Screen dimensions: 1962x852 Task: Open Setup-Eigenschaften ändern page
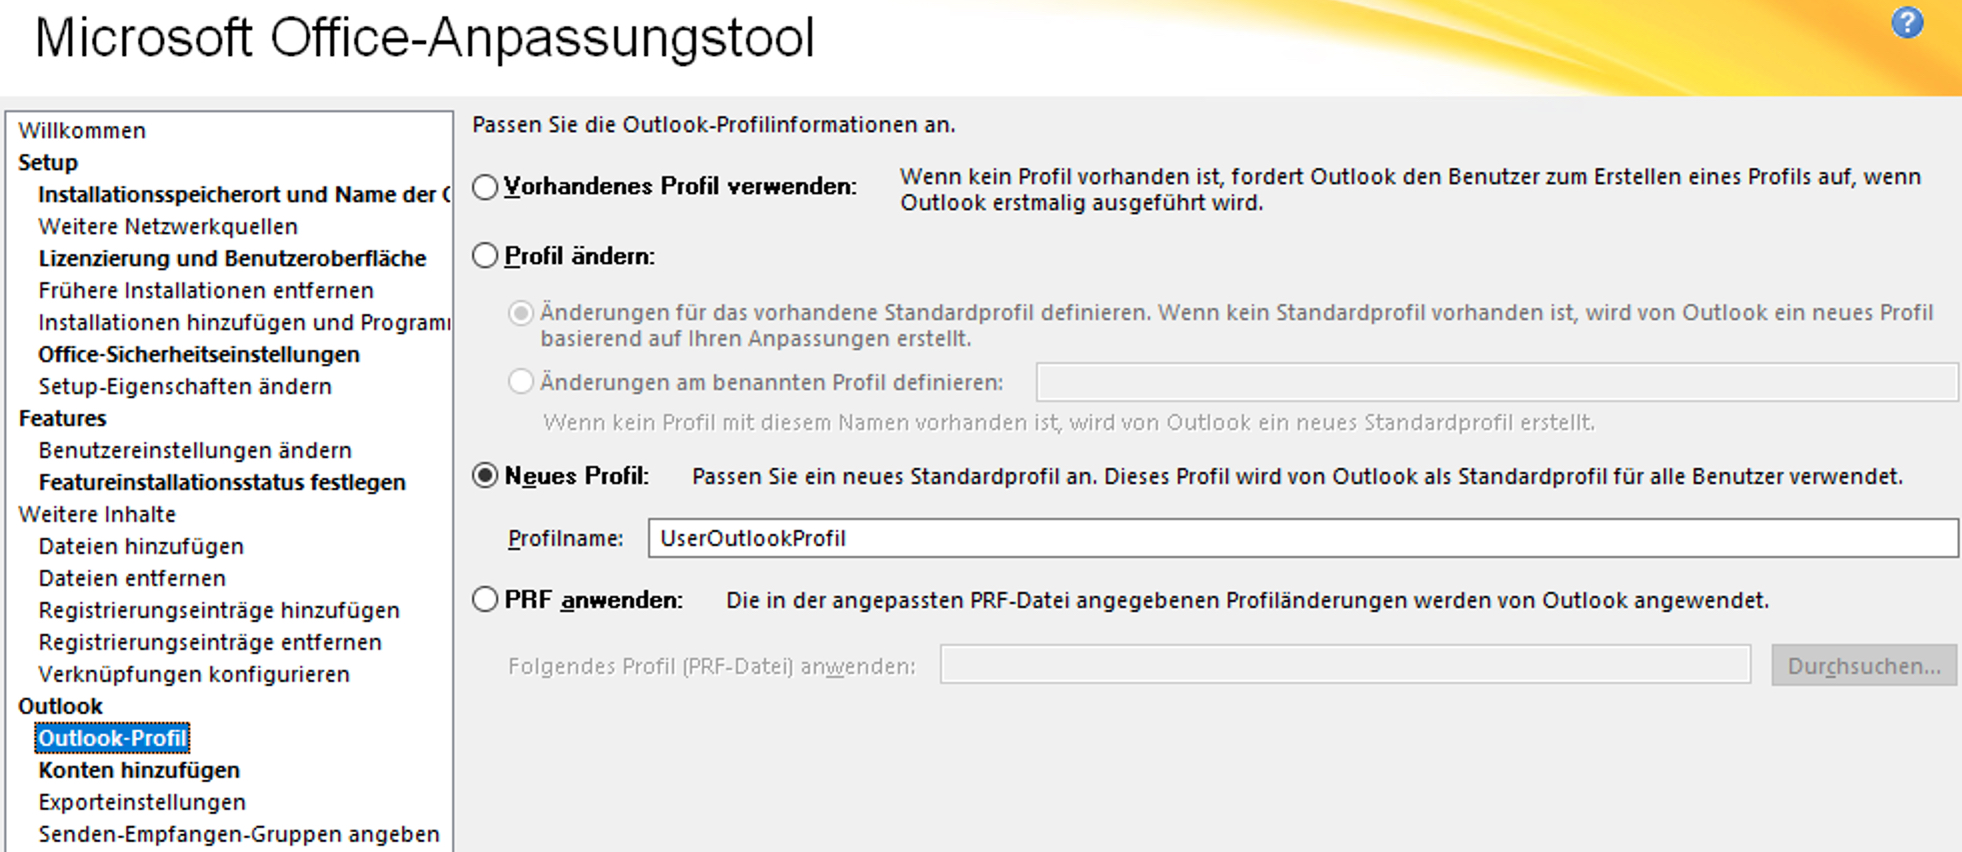point(185,387)
